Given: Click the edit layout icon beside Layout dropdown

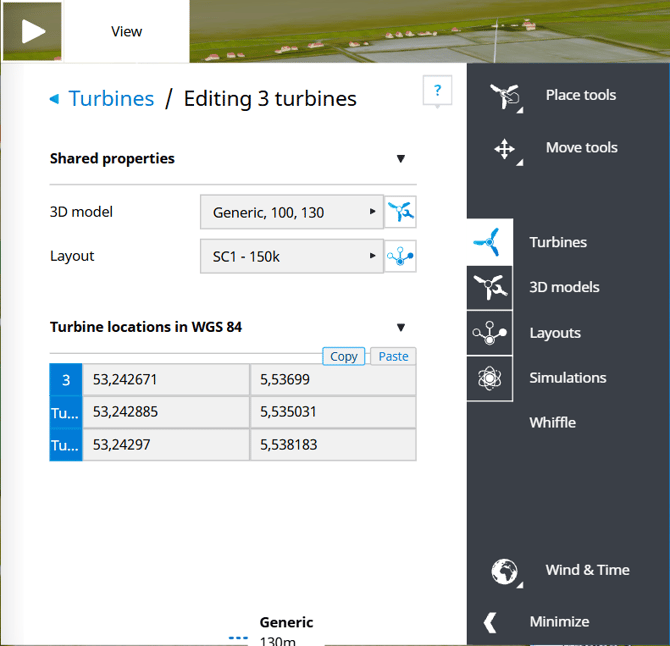Looking at the screenshot, I should coord(400,256).
